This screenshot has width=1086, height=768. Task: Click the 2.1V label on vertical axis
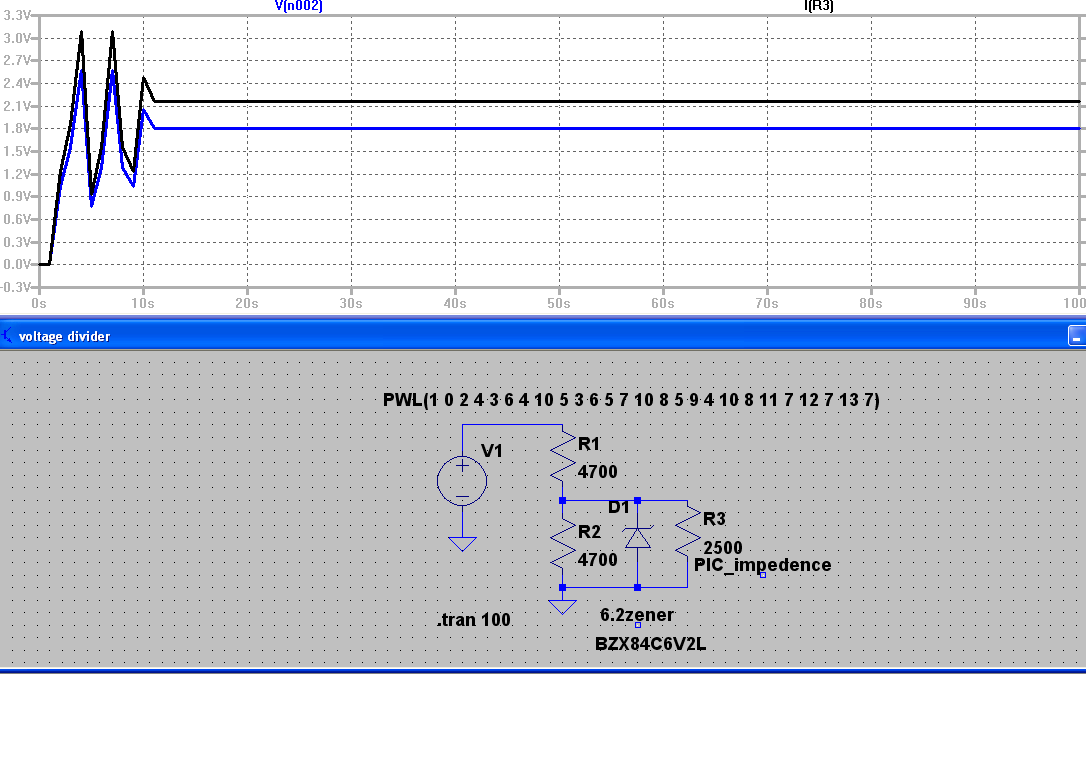[x=17, y=106]
